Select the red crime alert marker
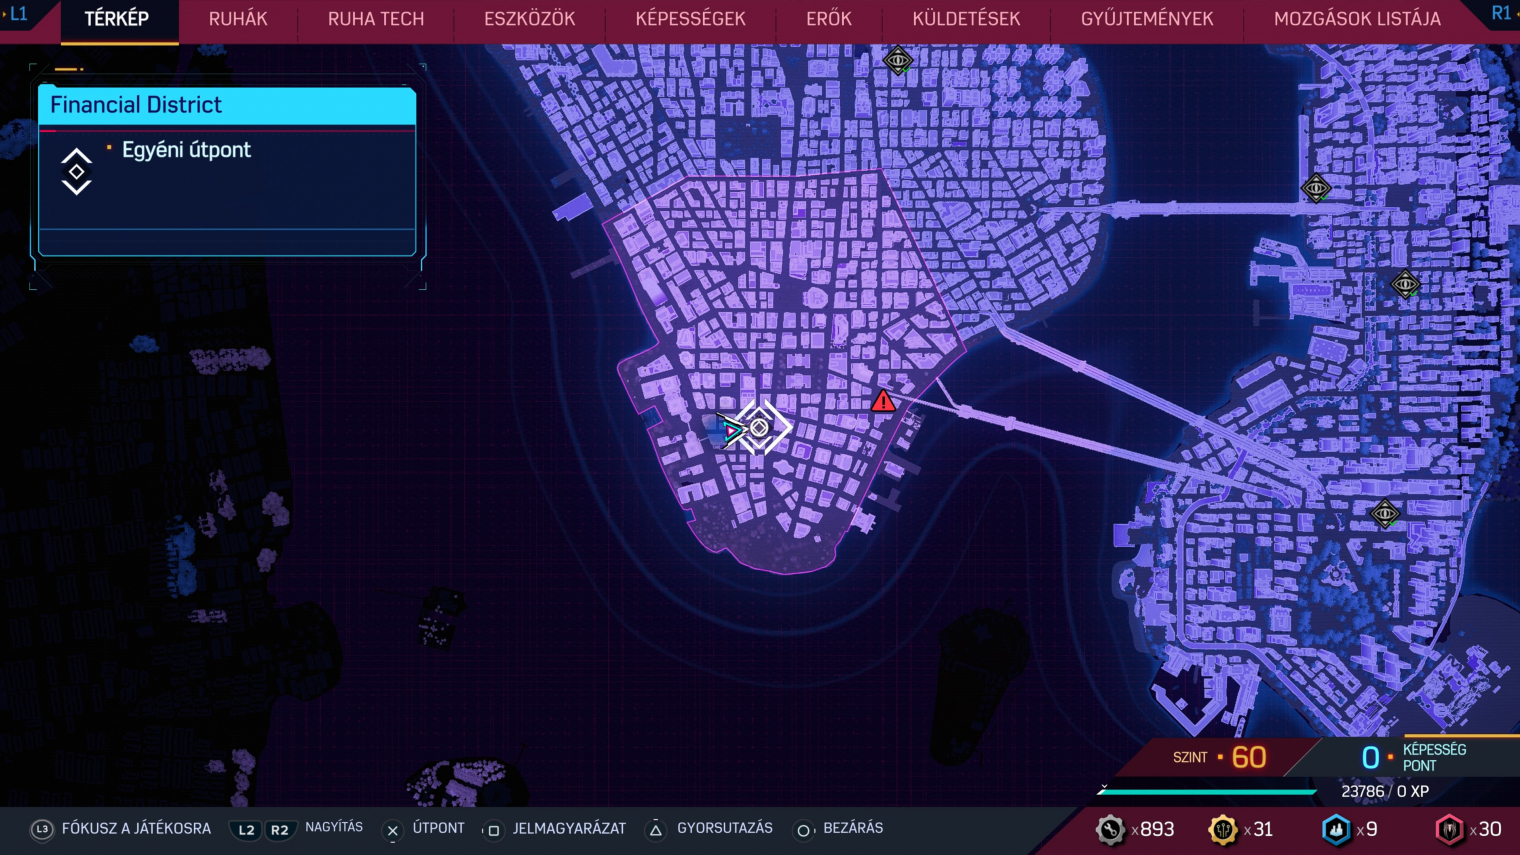 click(x=883, y=402)
